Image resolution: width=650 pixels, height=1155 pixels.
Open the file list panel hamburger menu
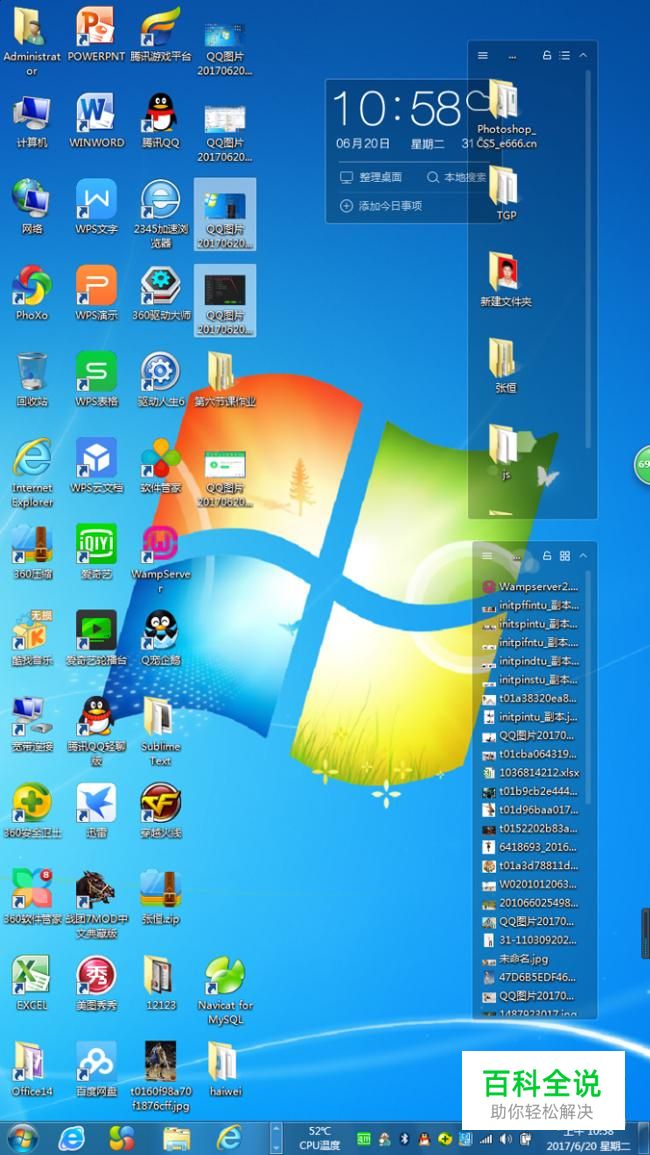point(486,555)
